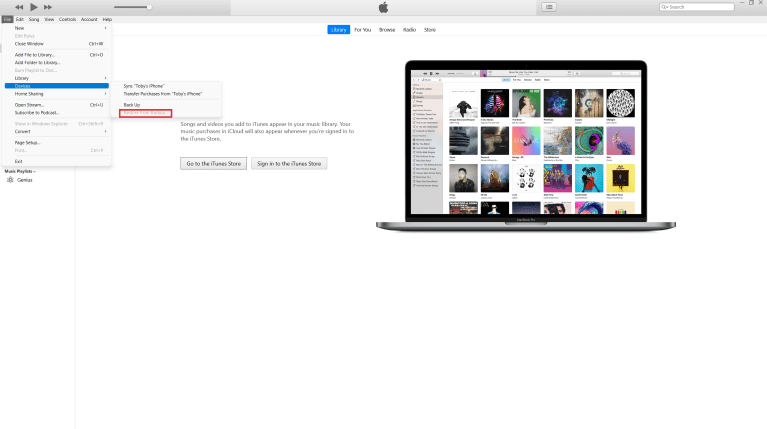Click the Search field
767x429 pixels.
pos(697,7)
